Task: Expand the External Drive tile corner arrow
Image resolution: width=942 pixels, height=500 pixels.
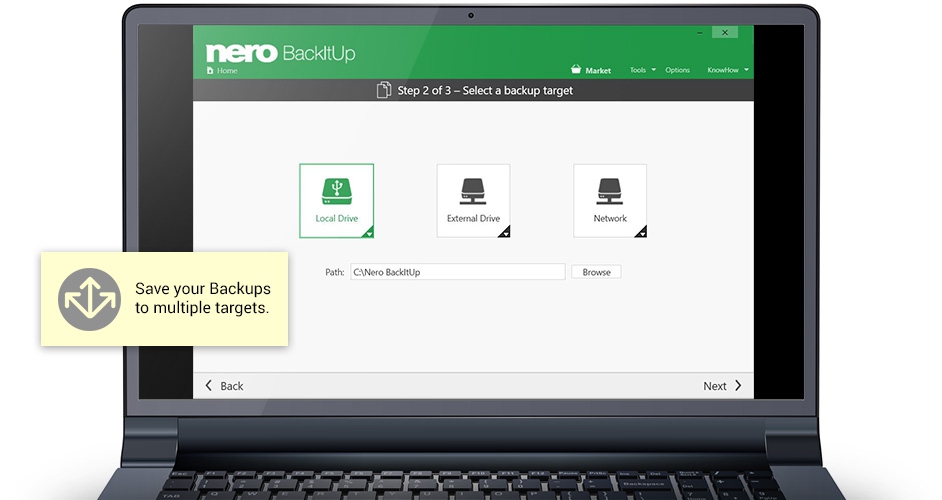Action: [x=505, y=233]
